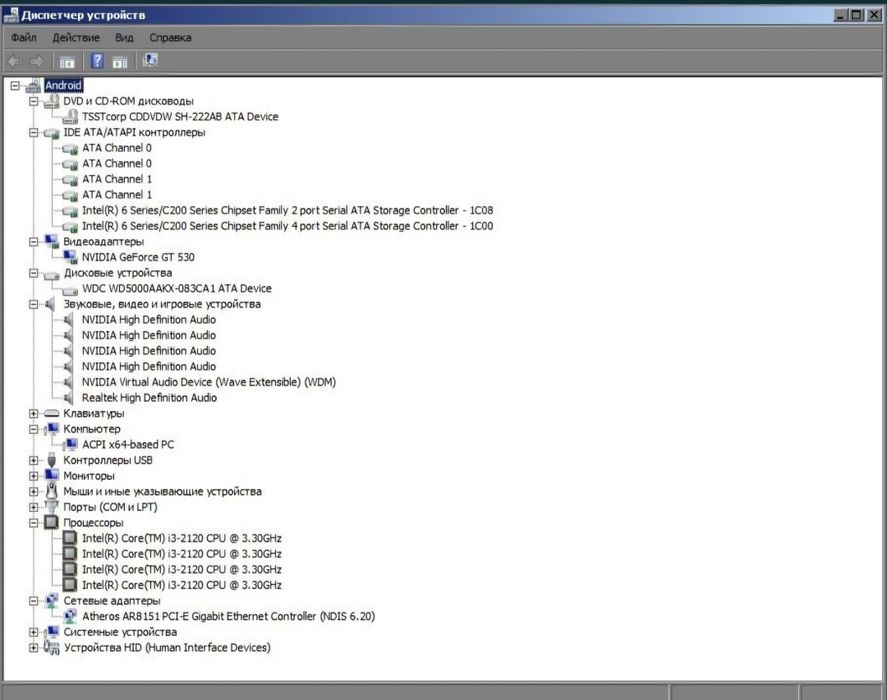The height and width of the screenshot is (700, 887).
Task: Click the DVD and CD-ROM drives category icon
Action: (52, 101)
